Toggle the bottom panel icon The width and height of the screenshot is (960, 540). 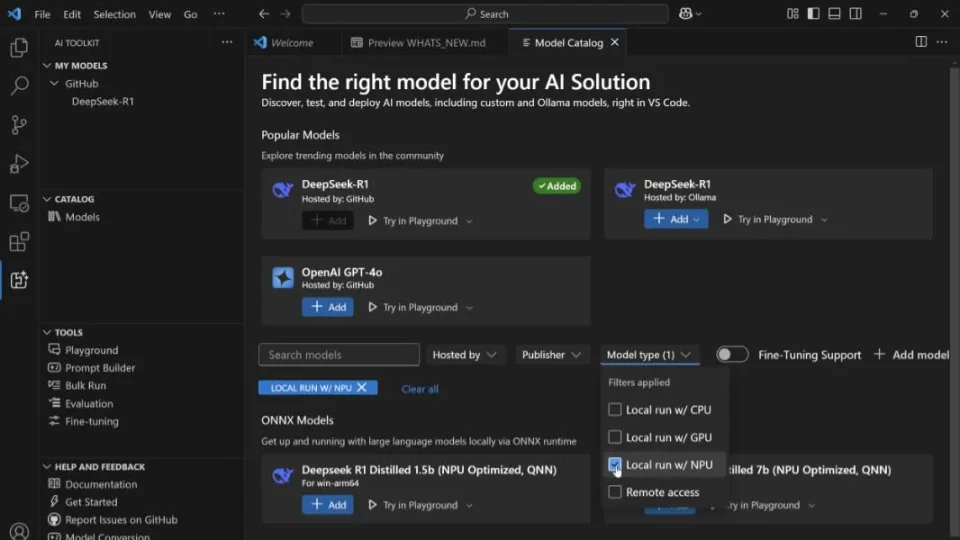(834, 13)
